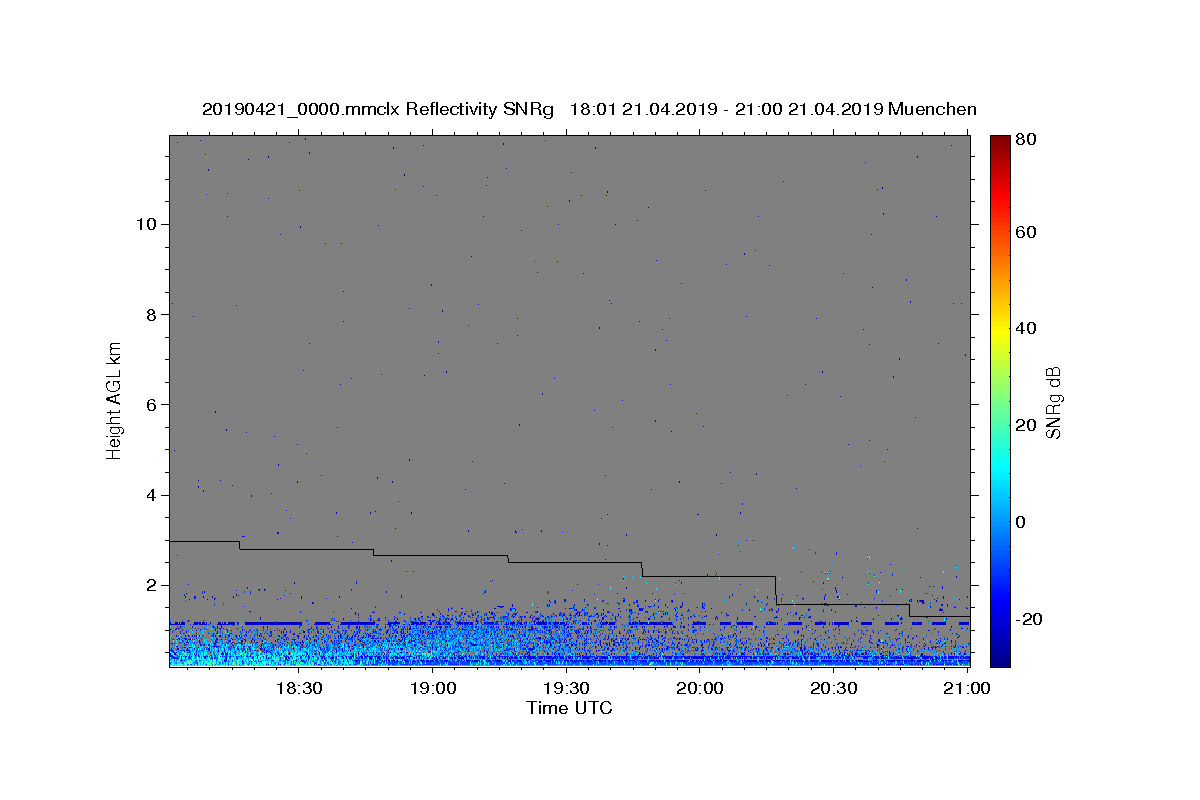Click the 18:30 time tick label
This screenshot has width=1200, height=800.
(x=298, y=688)
